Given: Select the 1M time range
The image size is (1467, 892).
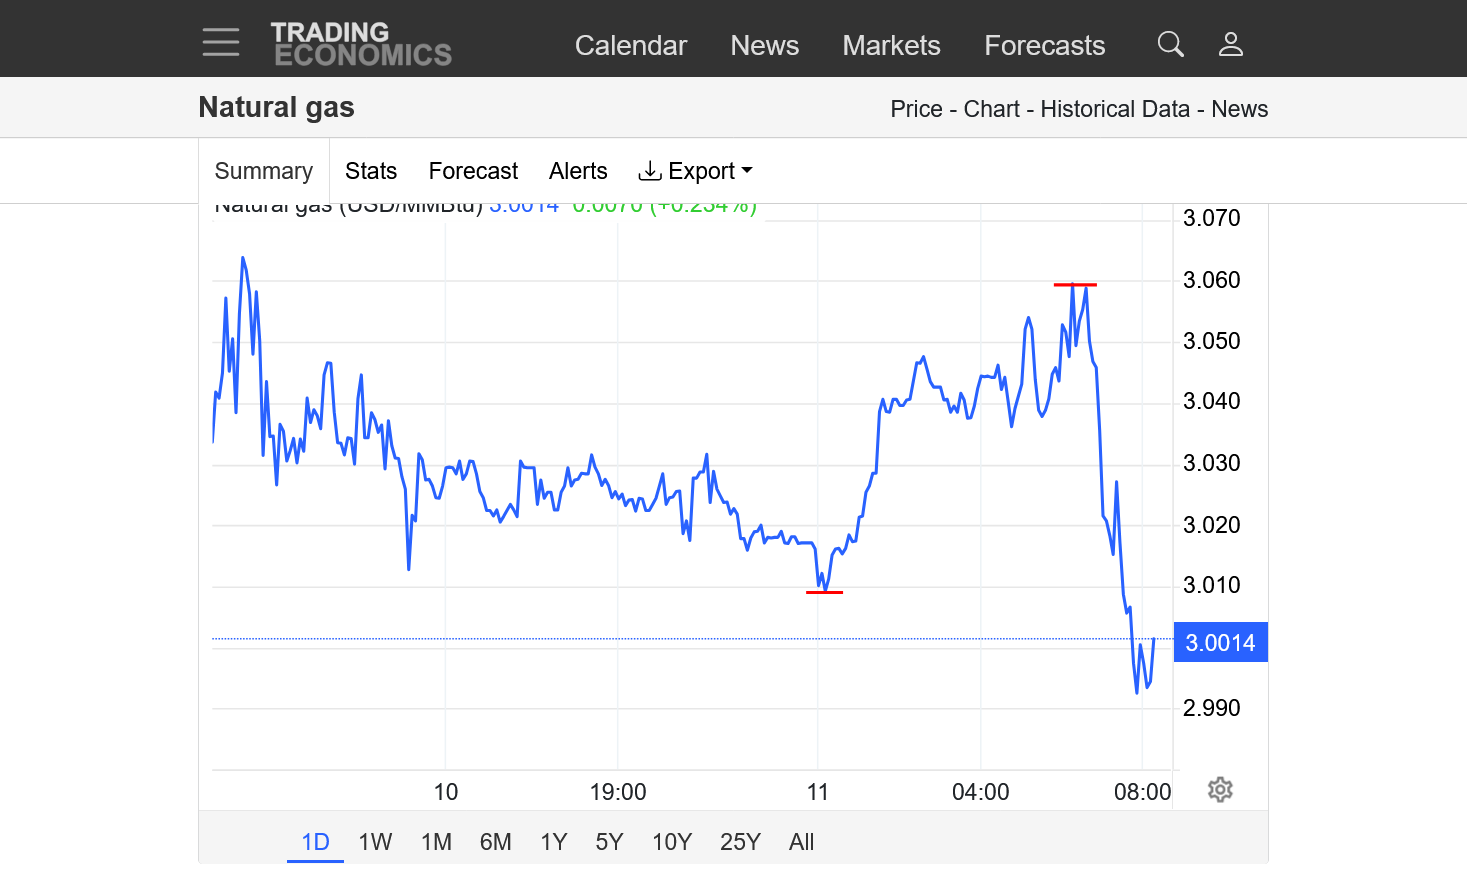Looking at the screenshot, I should click(436, 842).
